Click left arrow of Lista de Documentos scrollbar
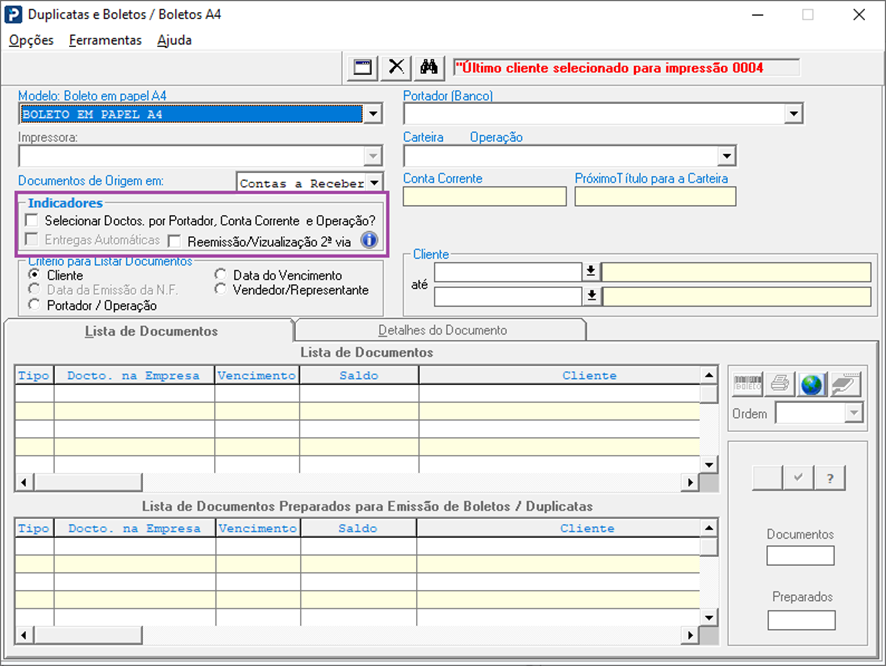 point(24,482)
